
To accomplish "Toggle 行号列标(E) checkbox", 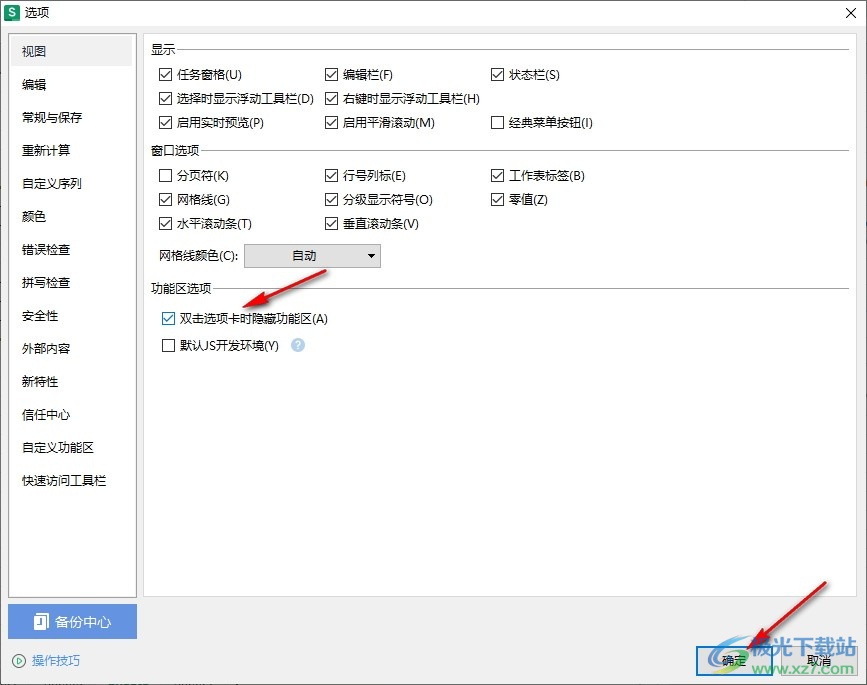I will tap(331, 176).
